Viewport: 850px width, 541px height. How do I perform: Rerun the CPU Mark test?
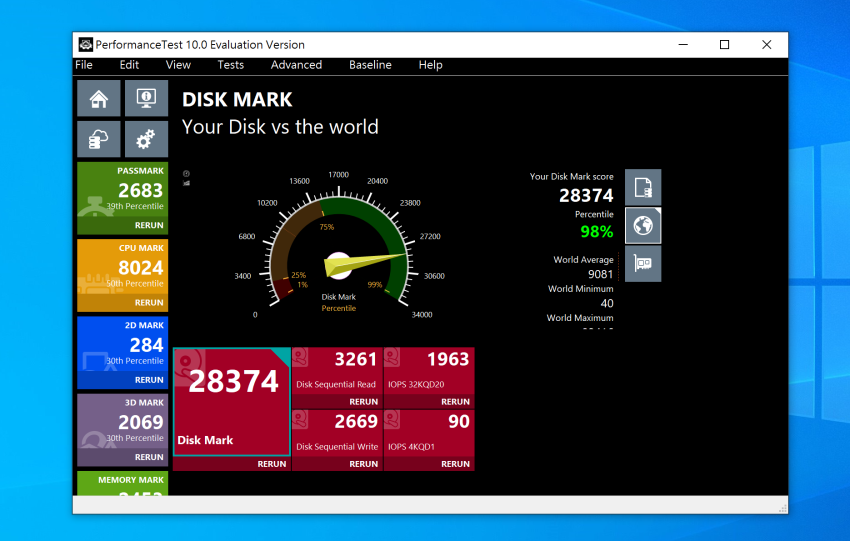pos(149,302)
